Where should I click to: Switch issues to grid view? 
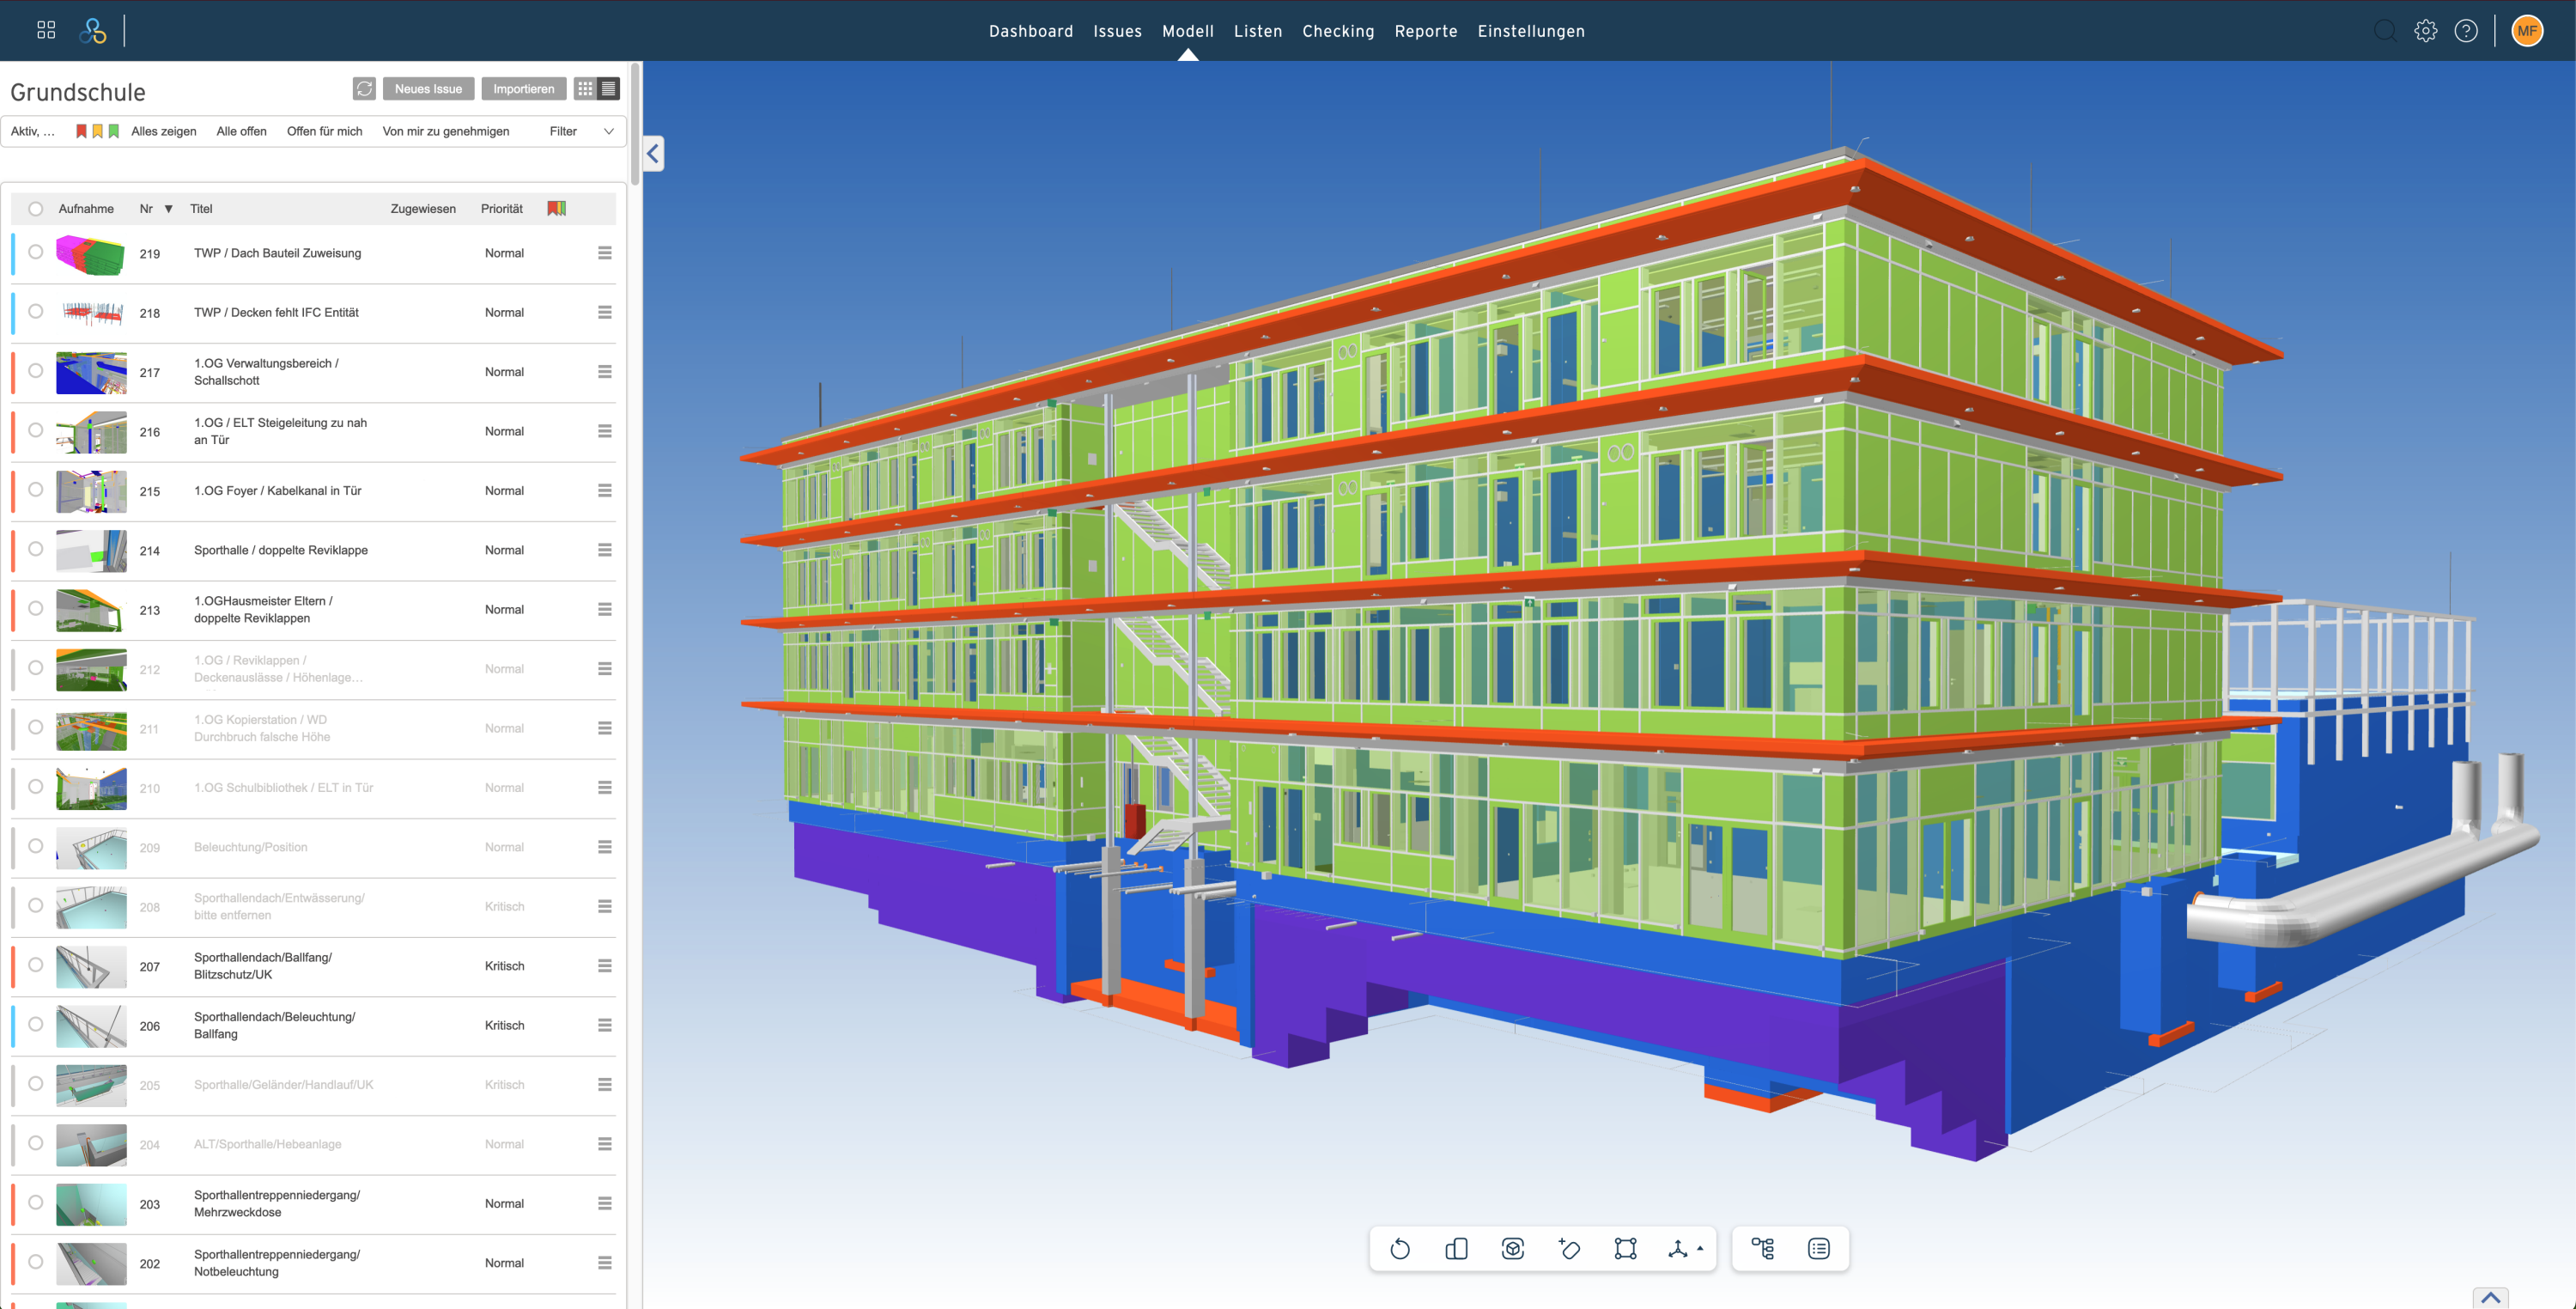click(585, 89)
